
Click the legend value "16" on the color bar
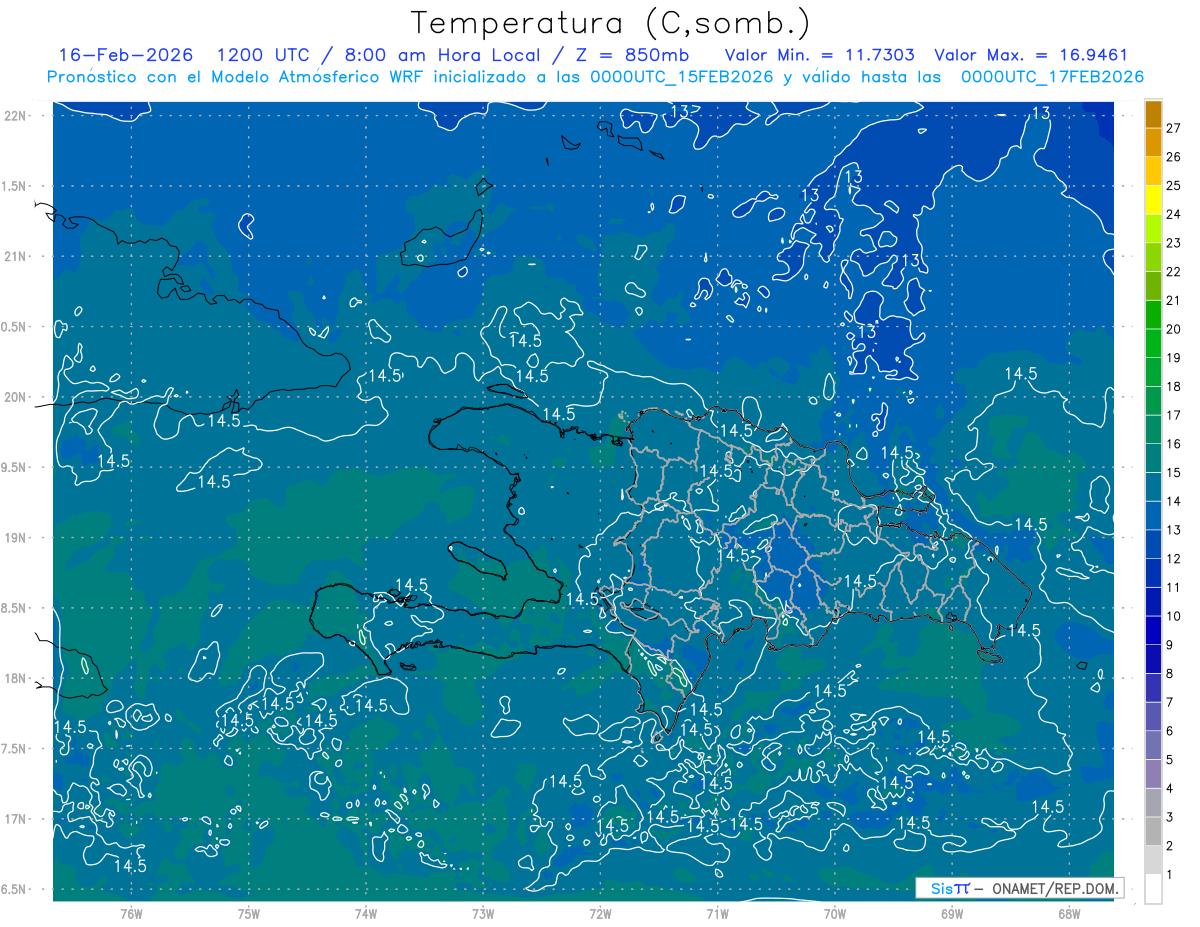tap(1174, 444)
